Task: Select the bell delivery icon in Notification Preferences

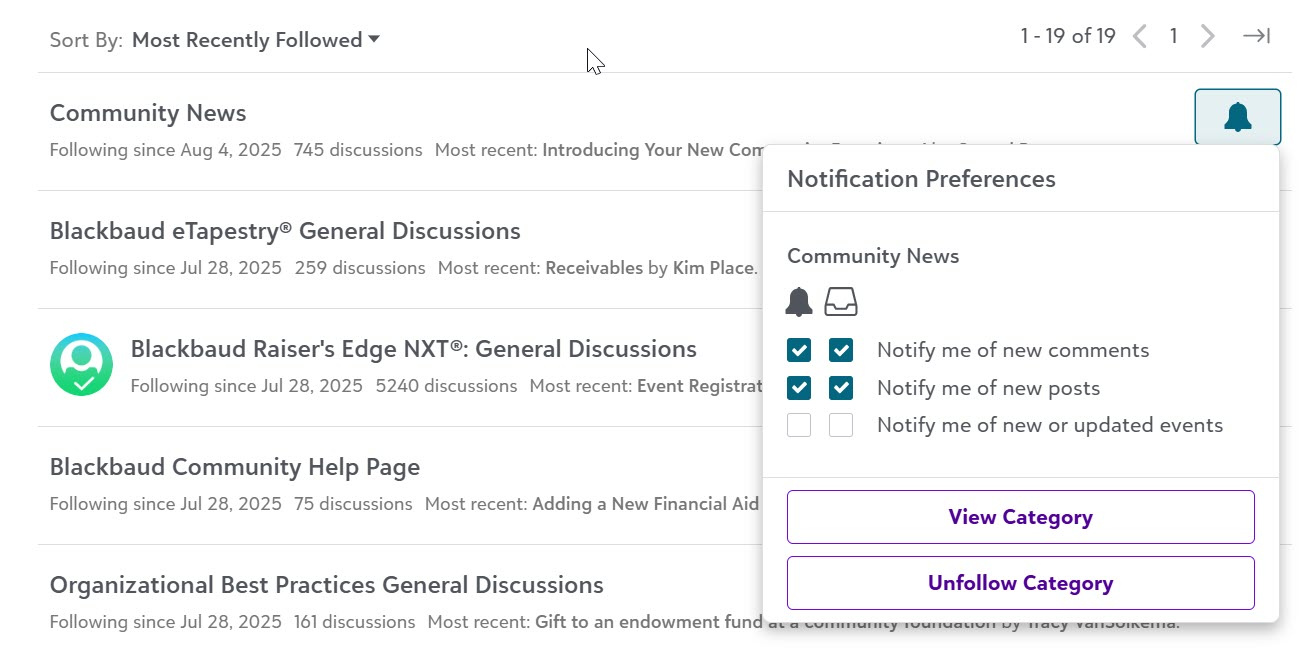Action: (x=798, y=300)
